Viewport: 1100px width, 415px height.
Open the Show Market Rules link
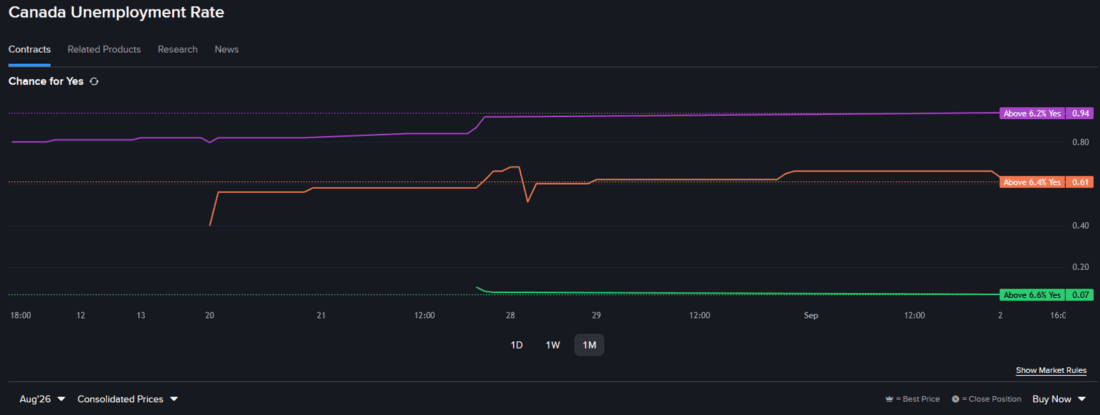click(1051, 370)
